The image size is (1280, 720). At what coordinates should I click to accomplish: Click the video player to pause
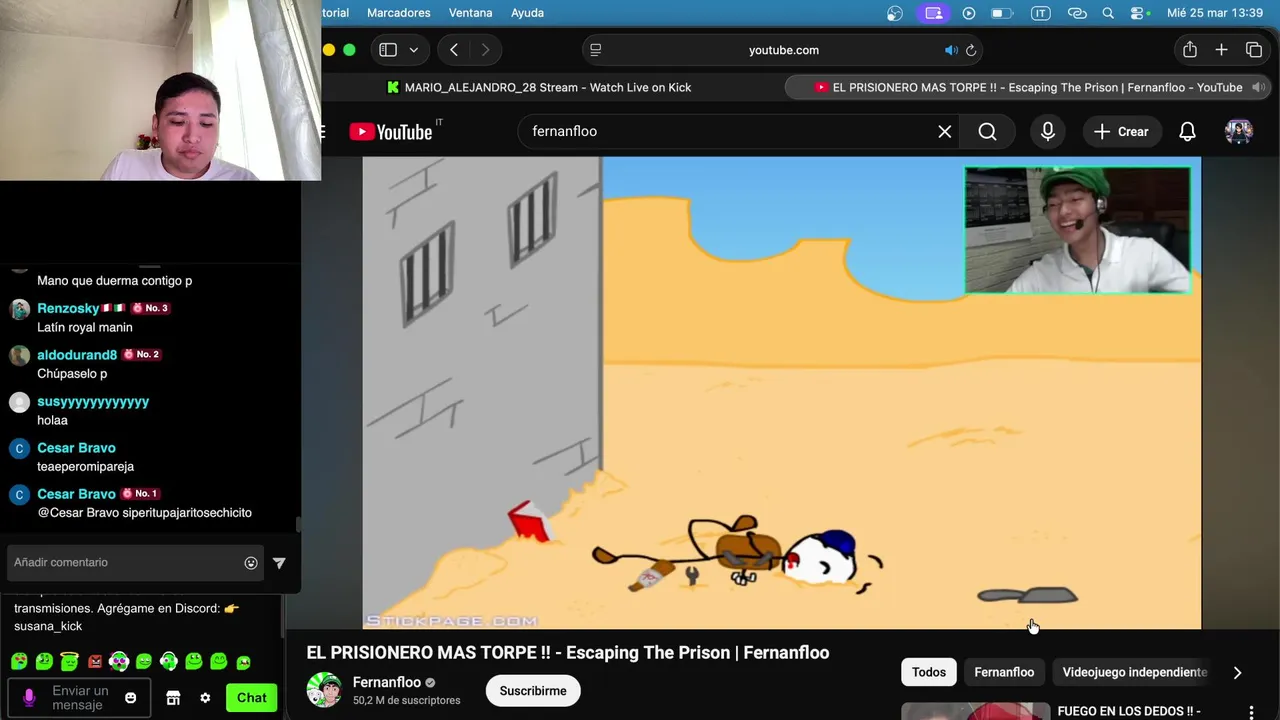tap(782, 393)
